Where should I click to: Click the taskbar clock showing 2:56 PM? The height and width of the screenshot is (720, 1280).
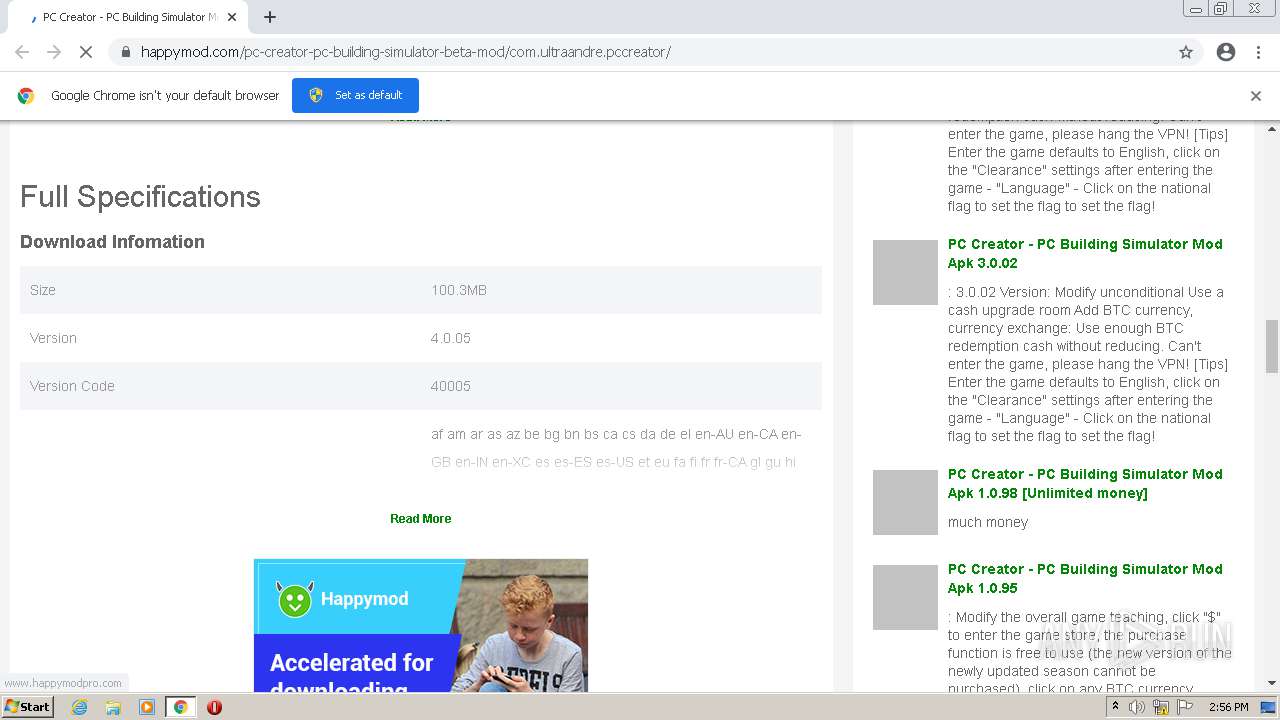[x=1228, y=707]
